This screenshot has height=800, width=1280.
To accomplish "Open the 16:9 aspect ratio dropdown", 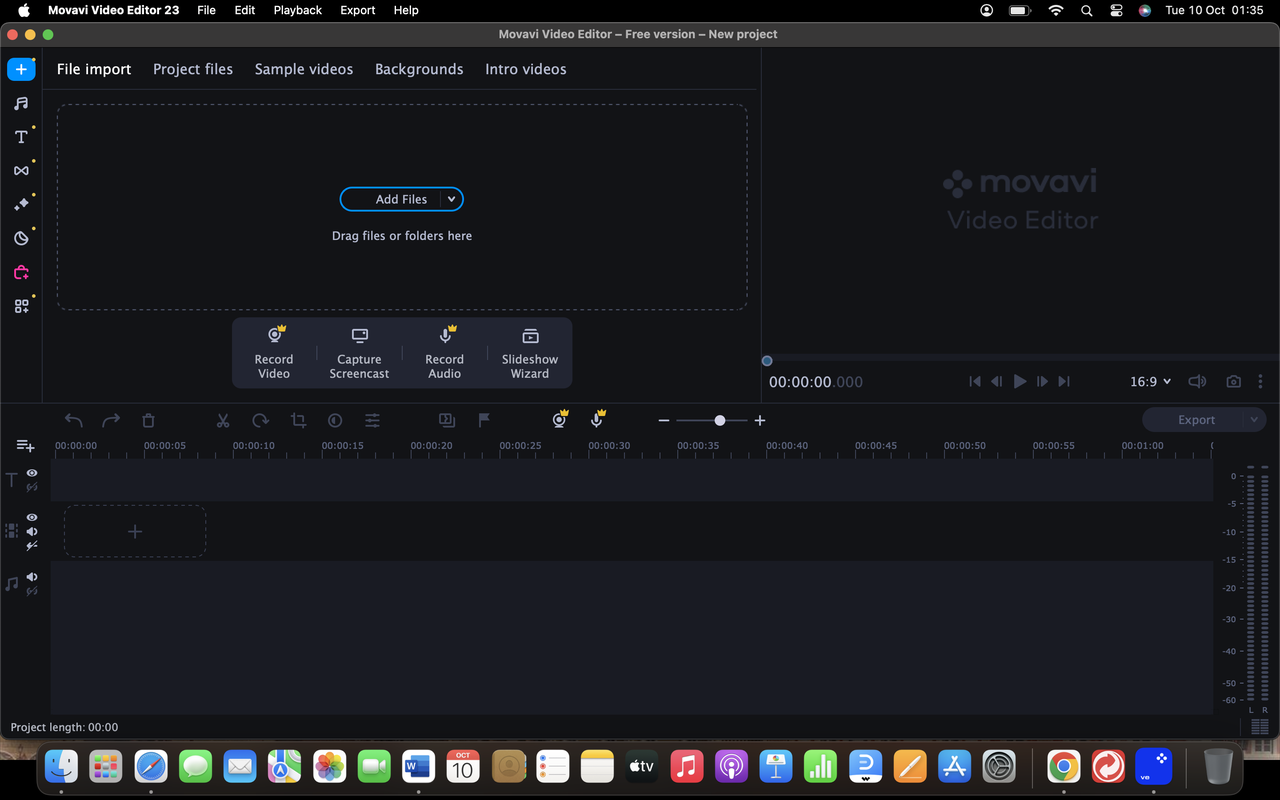I will (1150, 382).
